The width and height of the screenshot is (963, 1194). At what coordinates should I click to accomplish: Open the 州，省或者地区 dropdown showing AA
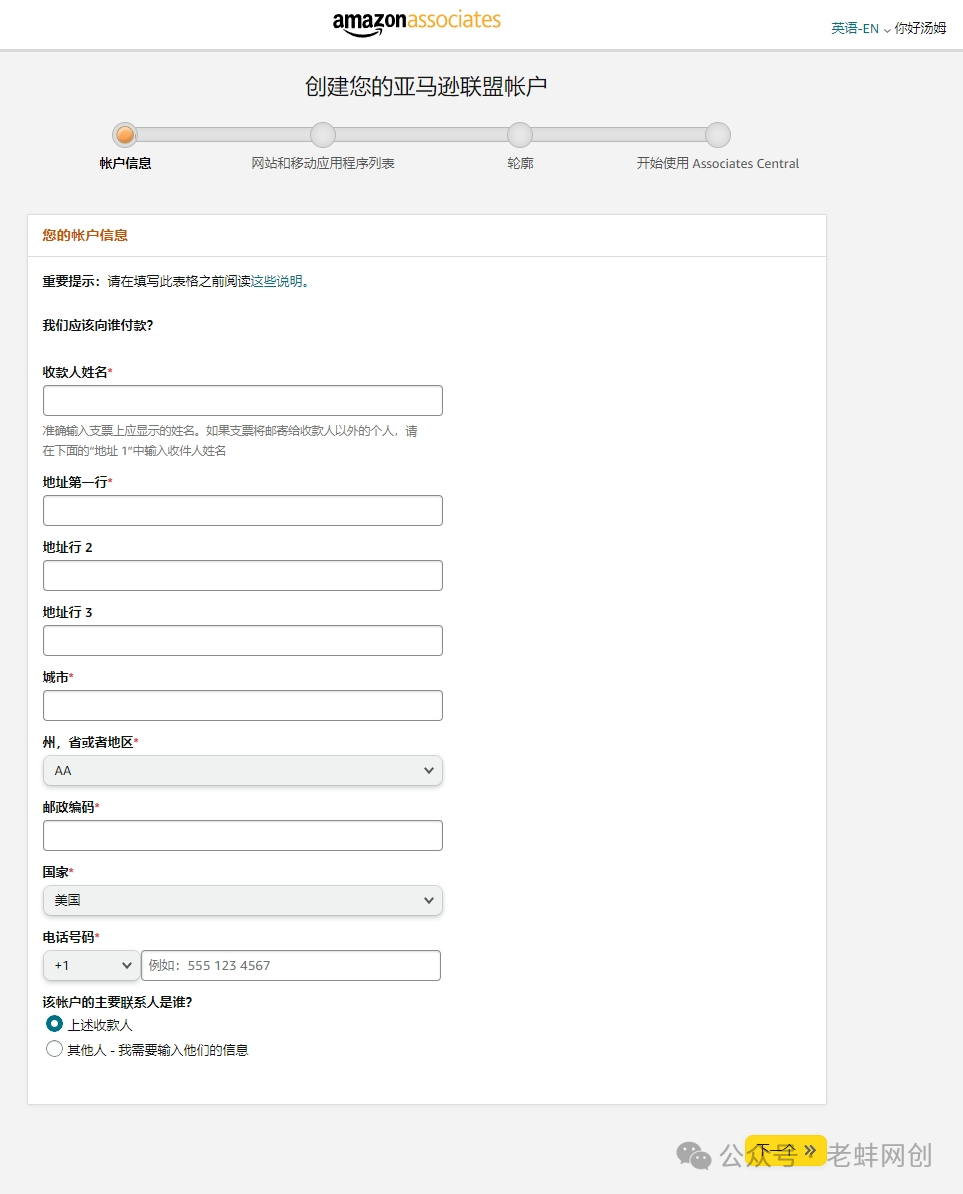[x=243, y=771]
